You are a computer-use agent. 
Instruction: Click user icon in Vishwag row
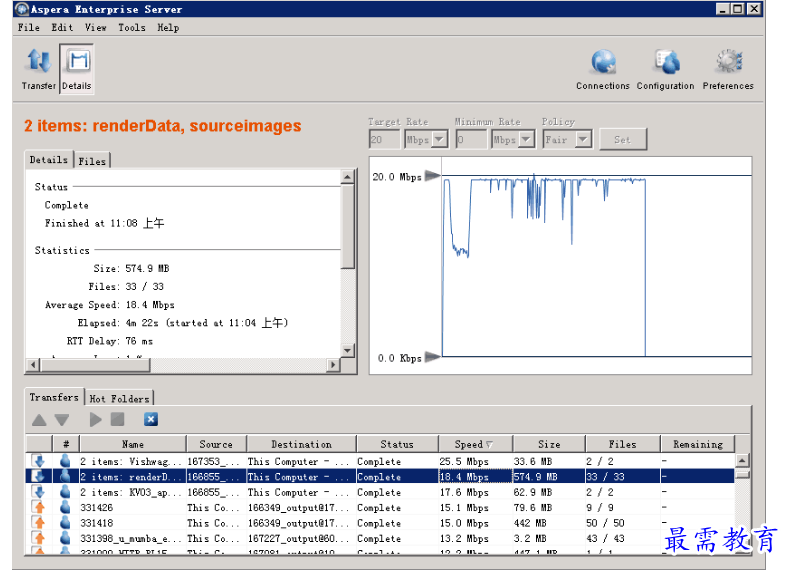tap(65, 461)
